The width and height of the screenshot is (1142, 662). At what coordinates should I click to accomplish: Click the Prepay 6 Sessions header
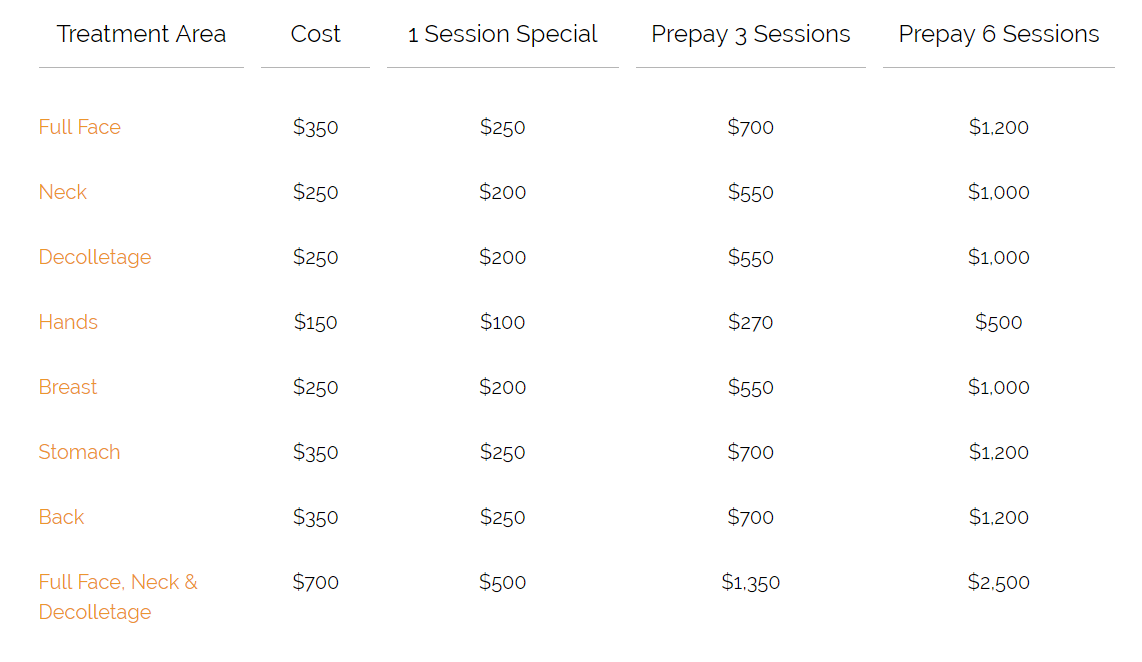pos(999,34)
